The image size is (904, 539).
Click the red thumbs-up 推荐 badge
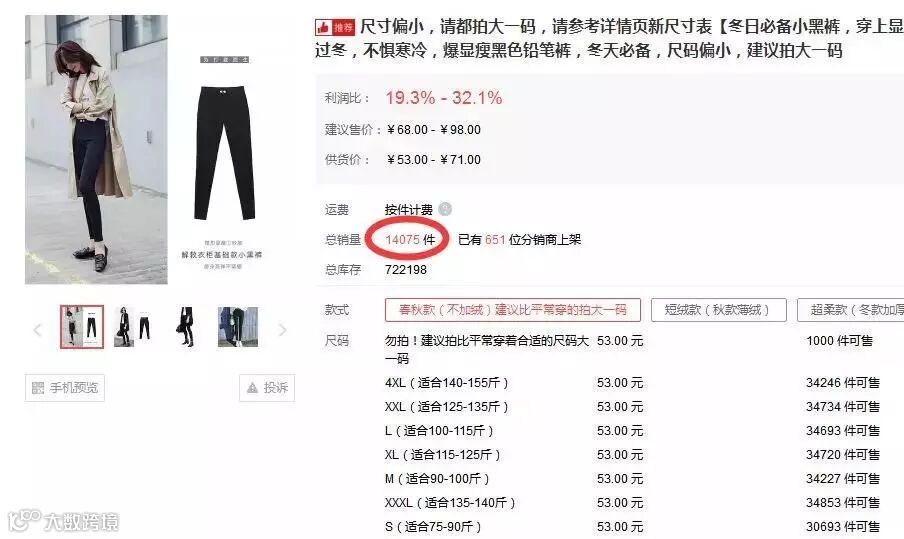[x=334, y=27]
